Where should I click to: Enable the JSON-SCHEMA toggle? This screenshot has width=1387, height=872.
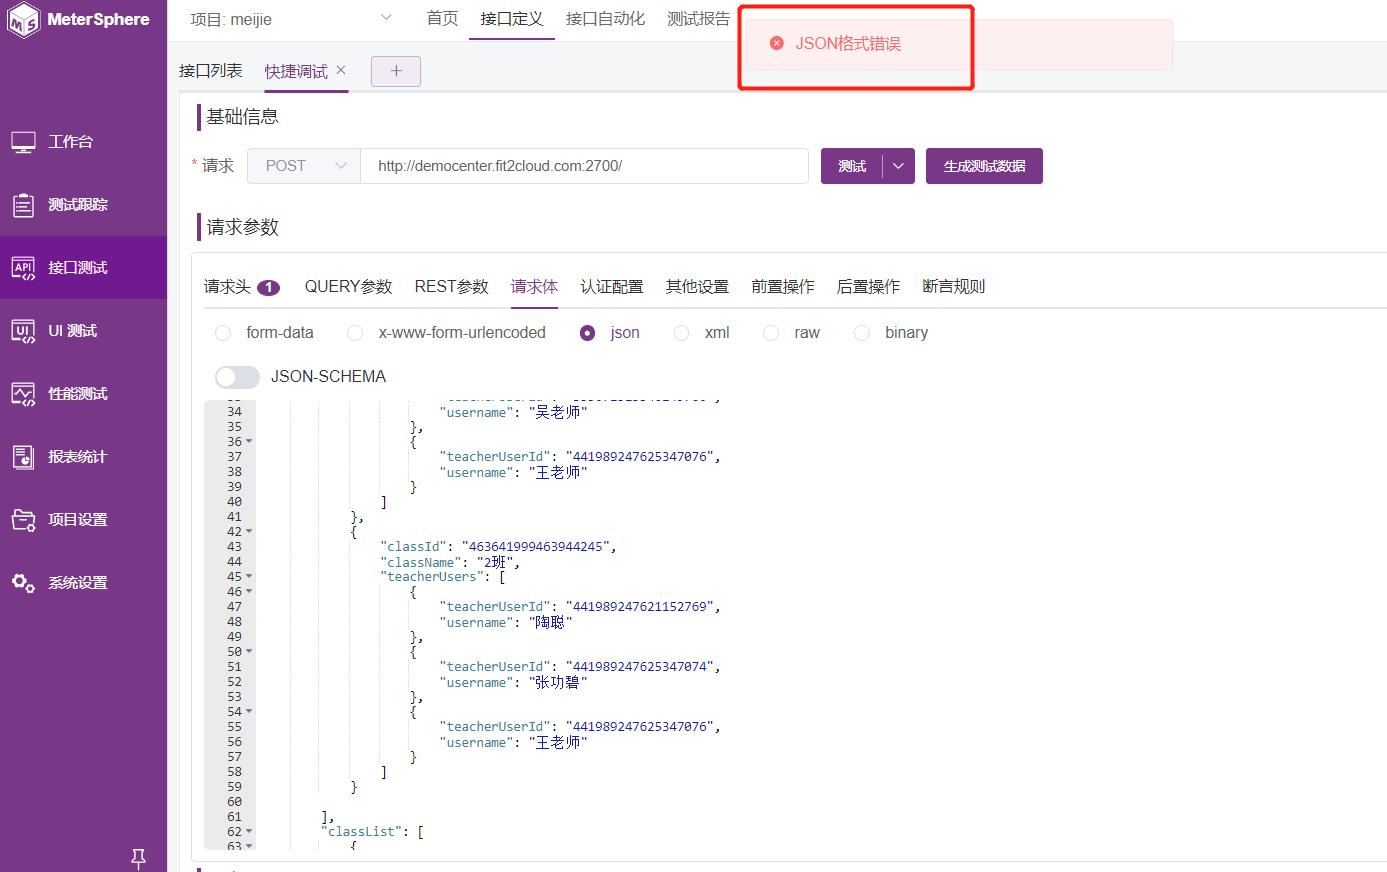[x=237, y=377]
